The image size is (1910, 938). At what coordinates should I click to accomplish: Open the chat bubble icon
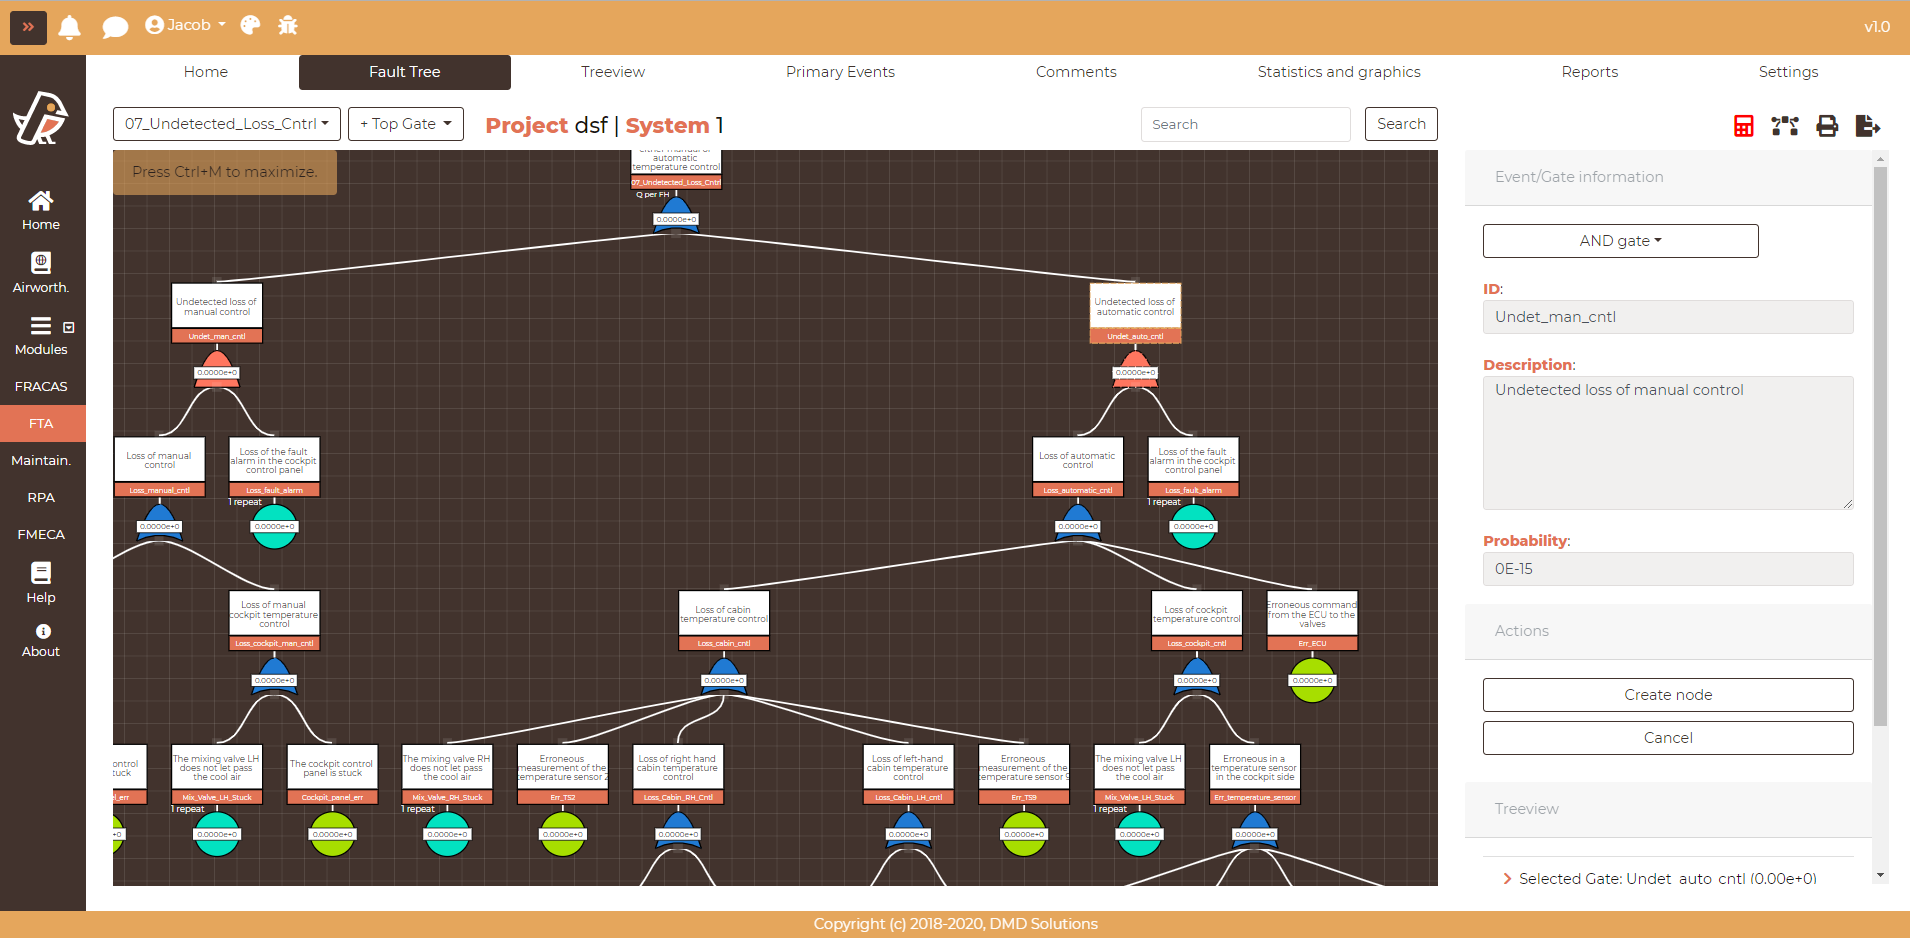[115, 27]
